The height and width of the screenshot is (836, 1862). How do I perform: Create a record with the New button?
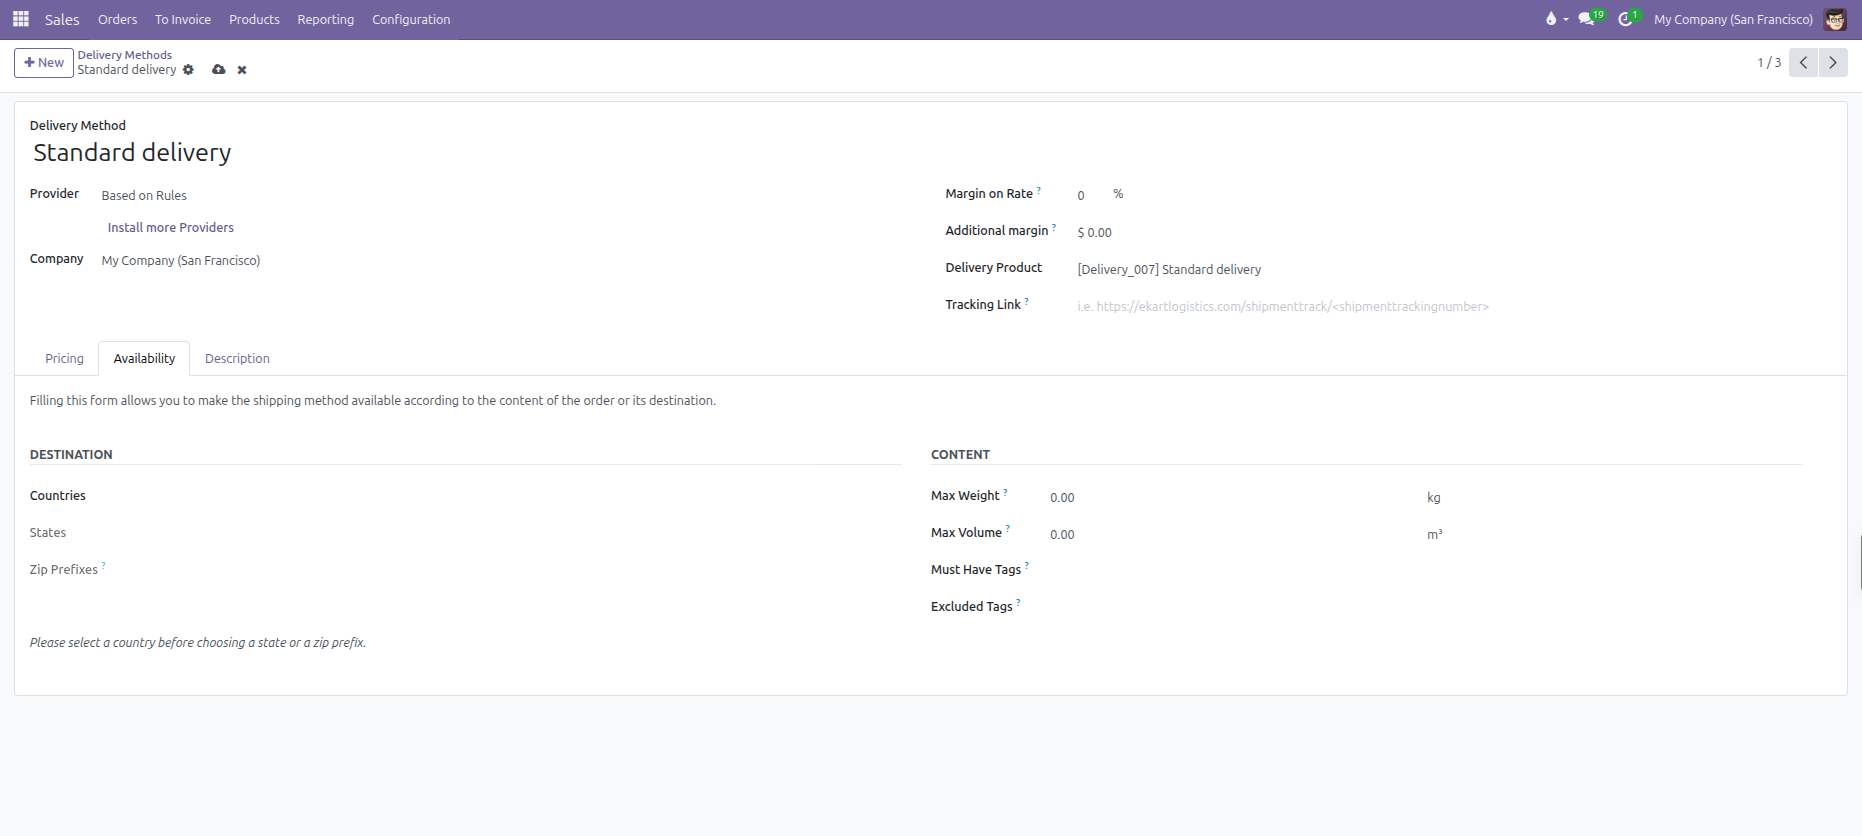(x=44, y=62)
